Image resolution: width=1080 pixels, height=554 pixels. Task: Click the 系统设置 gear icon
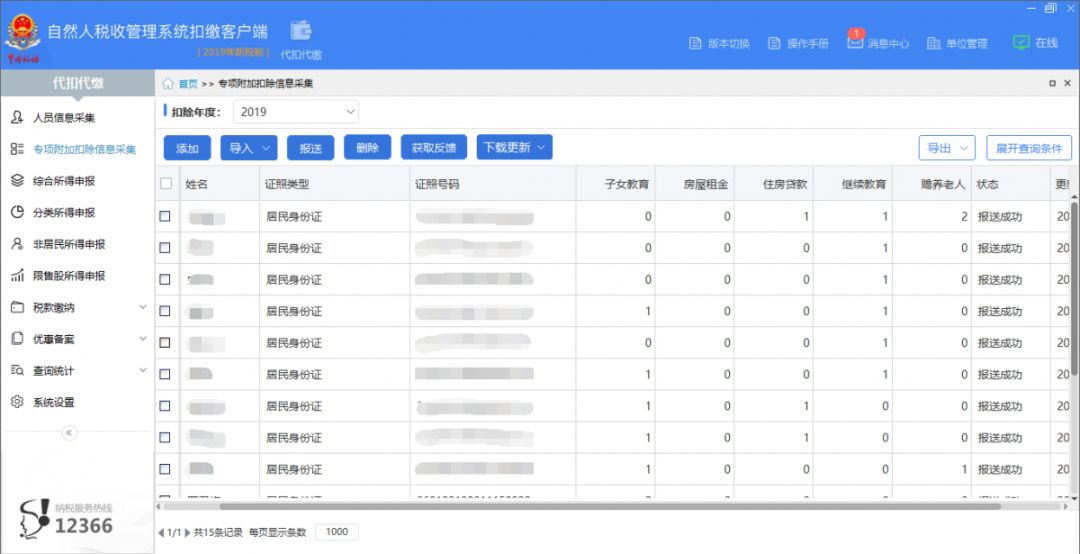point(17,402)
